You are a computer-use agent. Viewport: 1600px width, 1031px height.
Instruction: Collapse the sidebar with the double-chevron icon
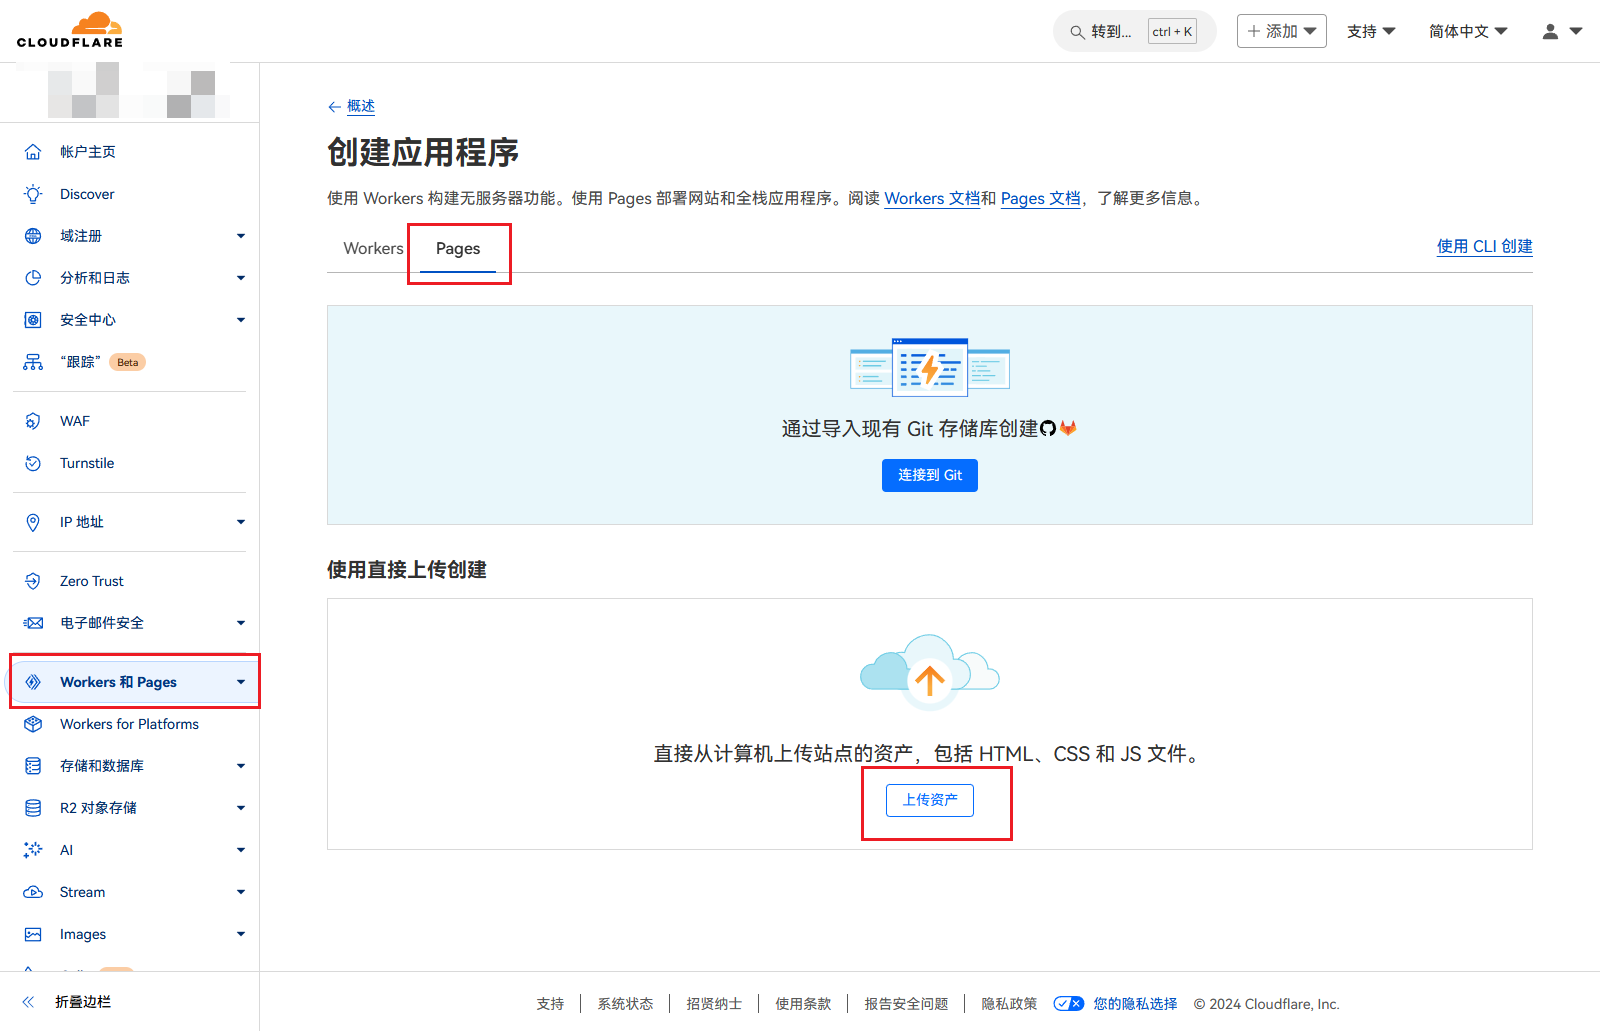click(29, 1002)
